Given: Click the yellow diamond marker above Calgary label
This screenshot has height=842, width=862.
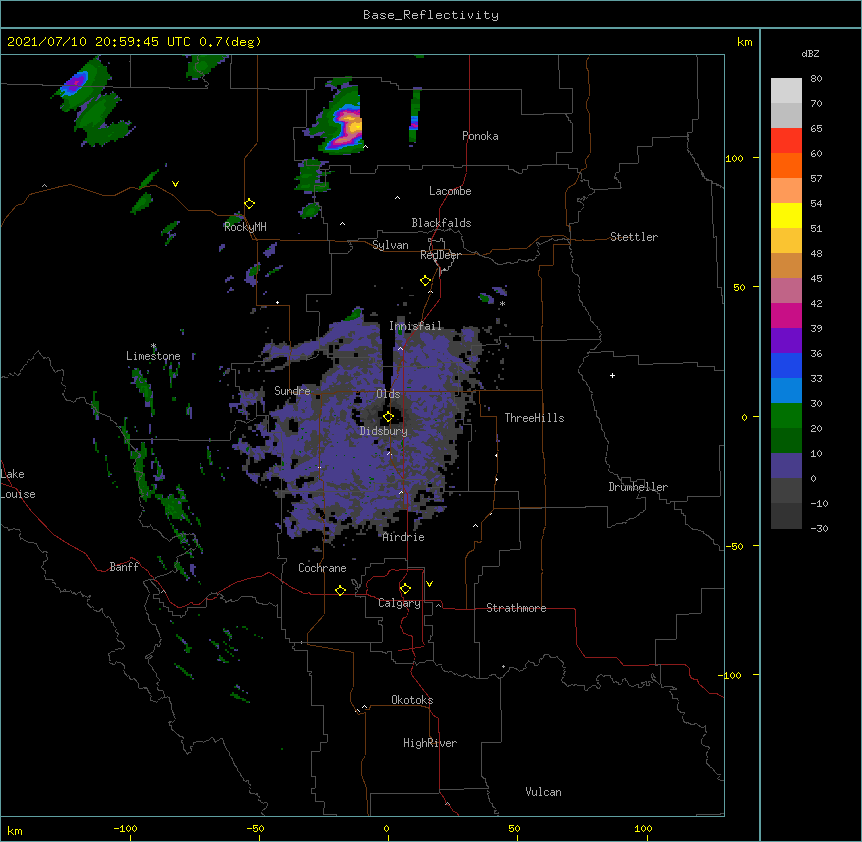Looking at the screenshot, I should [405, 589].
